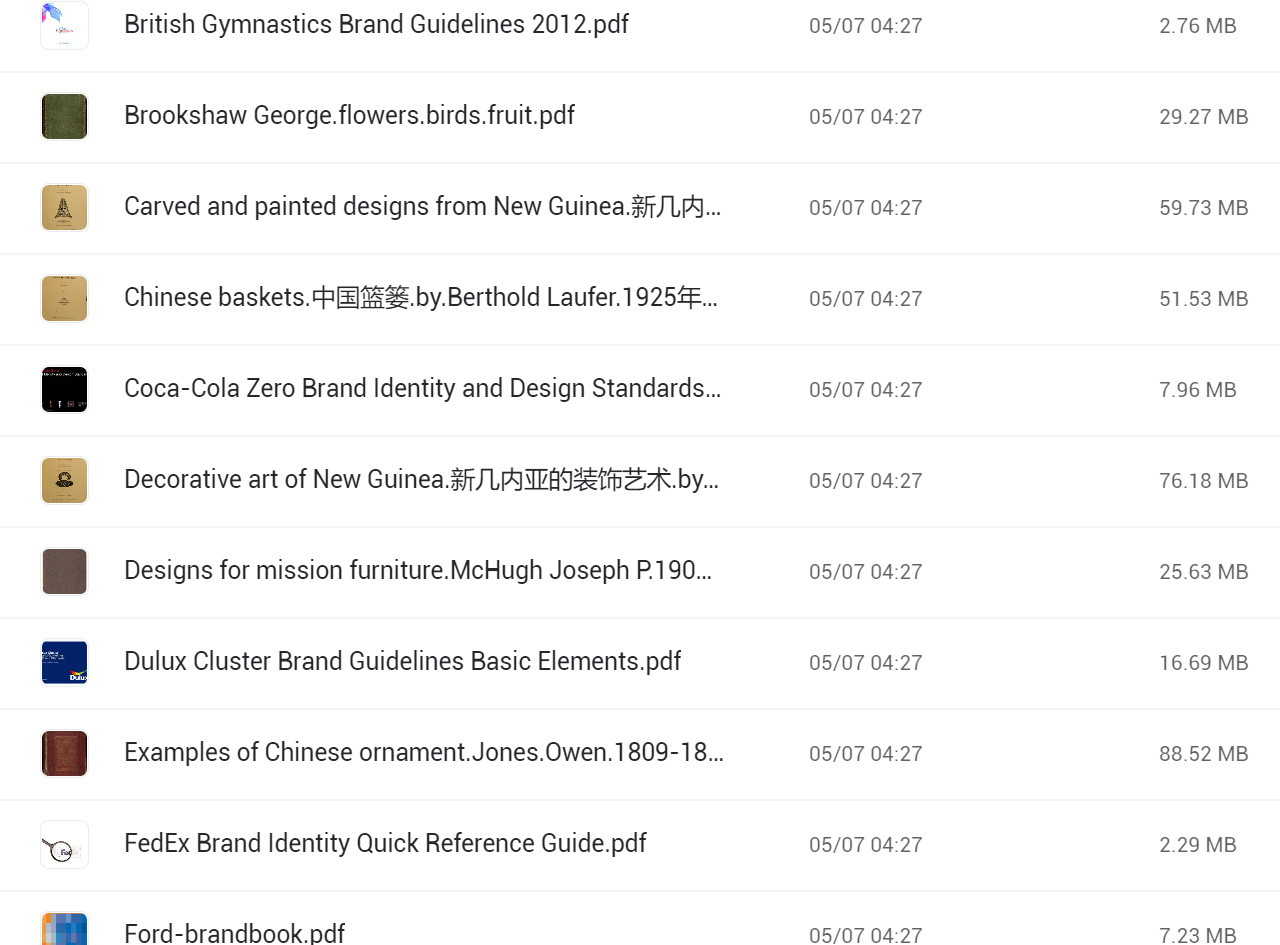Click the 2.29 MB size of FedEx guide
Screen dimensions: 1280x945
[x=1198, y=845]
